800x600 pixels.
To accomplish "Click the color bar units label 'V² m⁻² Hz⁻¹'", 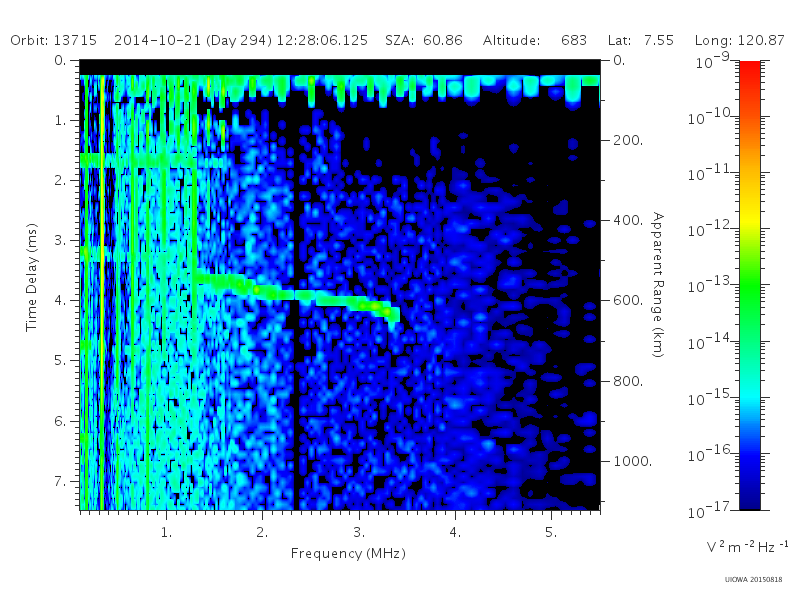I will click(x=747, y=547).
